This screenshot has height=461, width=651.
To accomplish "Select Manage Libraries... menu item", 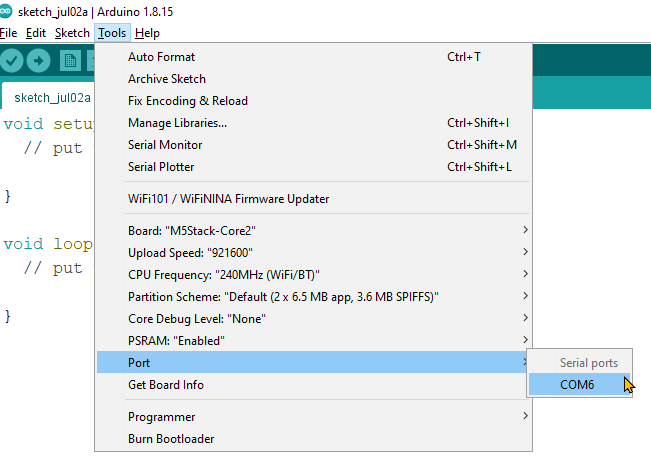I will (314, 123).
